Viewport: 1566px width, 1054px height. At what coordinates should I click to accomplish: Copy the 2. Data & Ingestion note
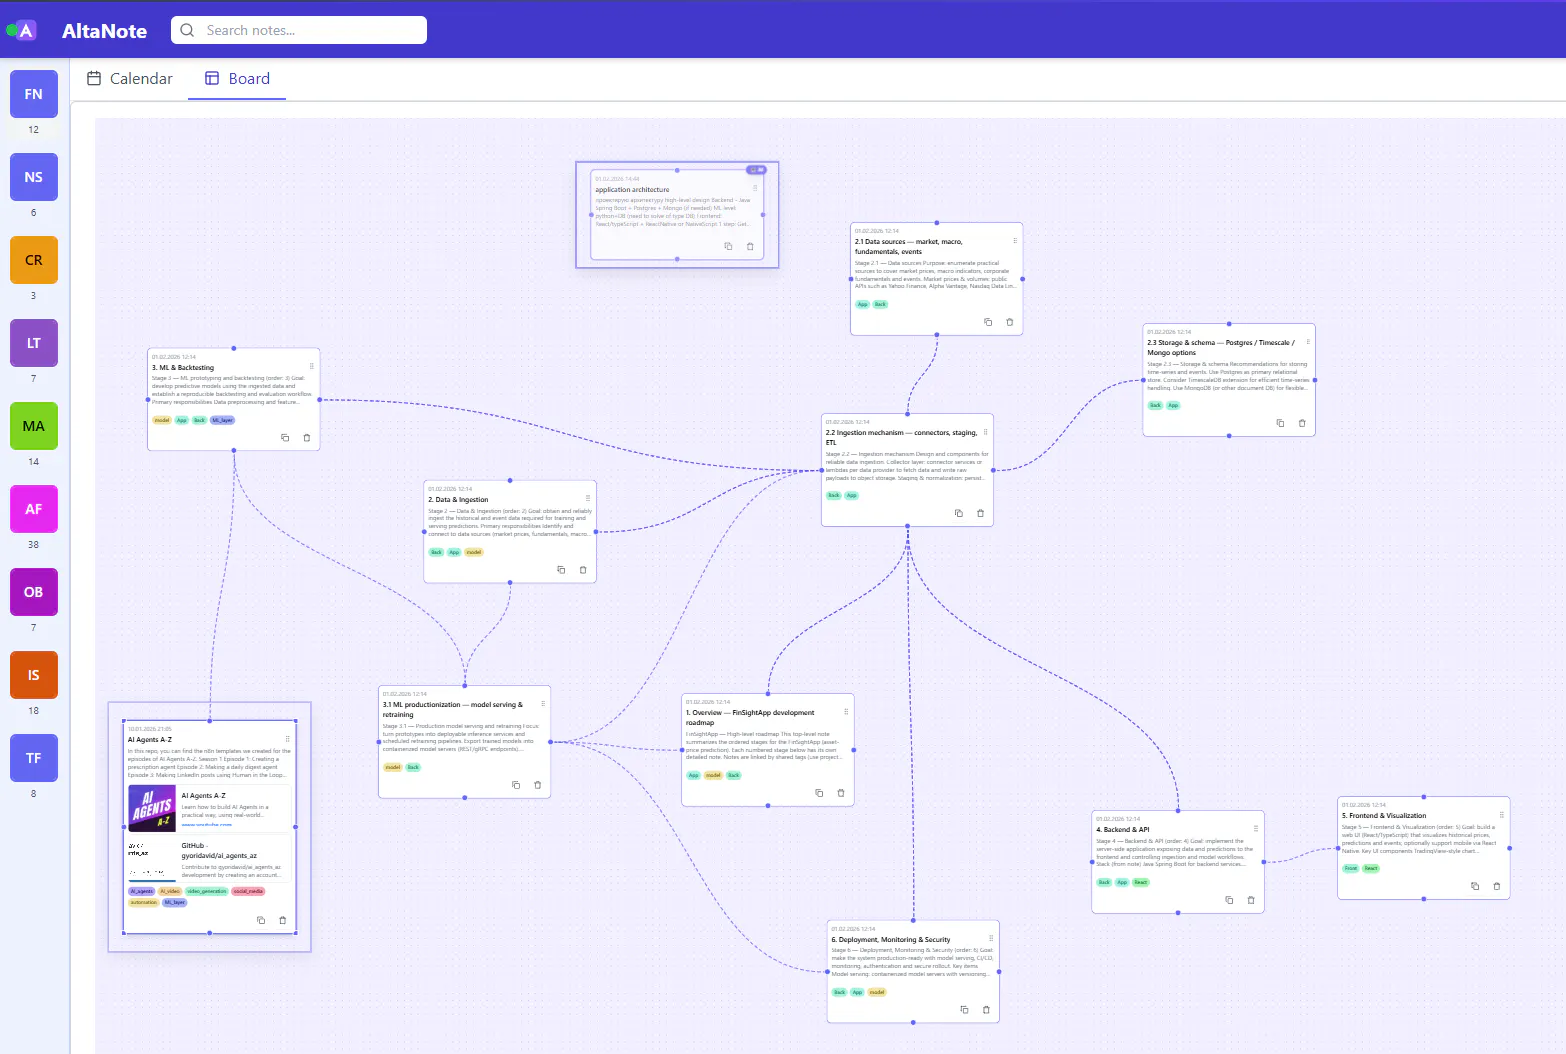[561, 570]
